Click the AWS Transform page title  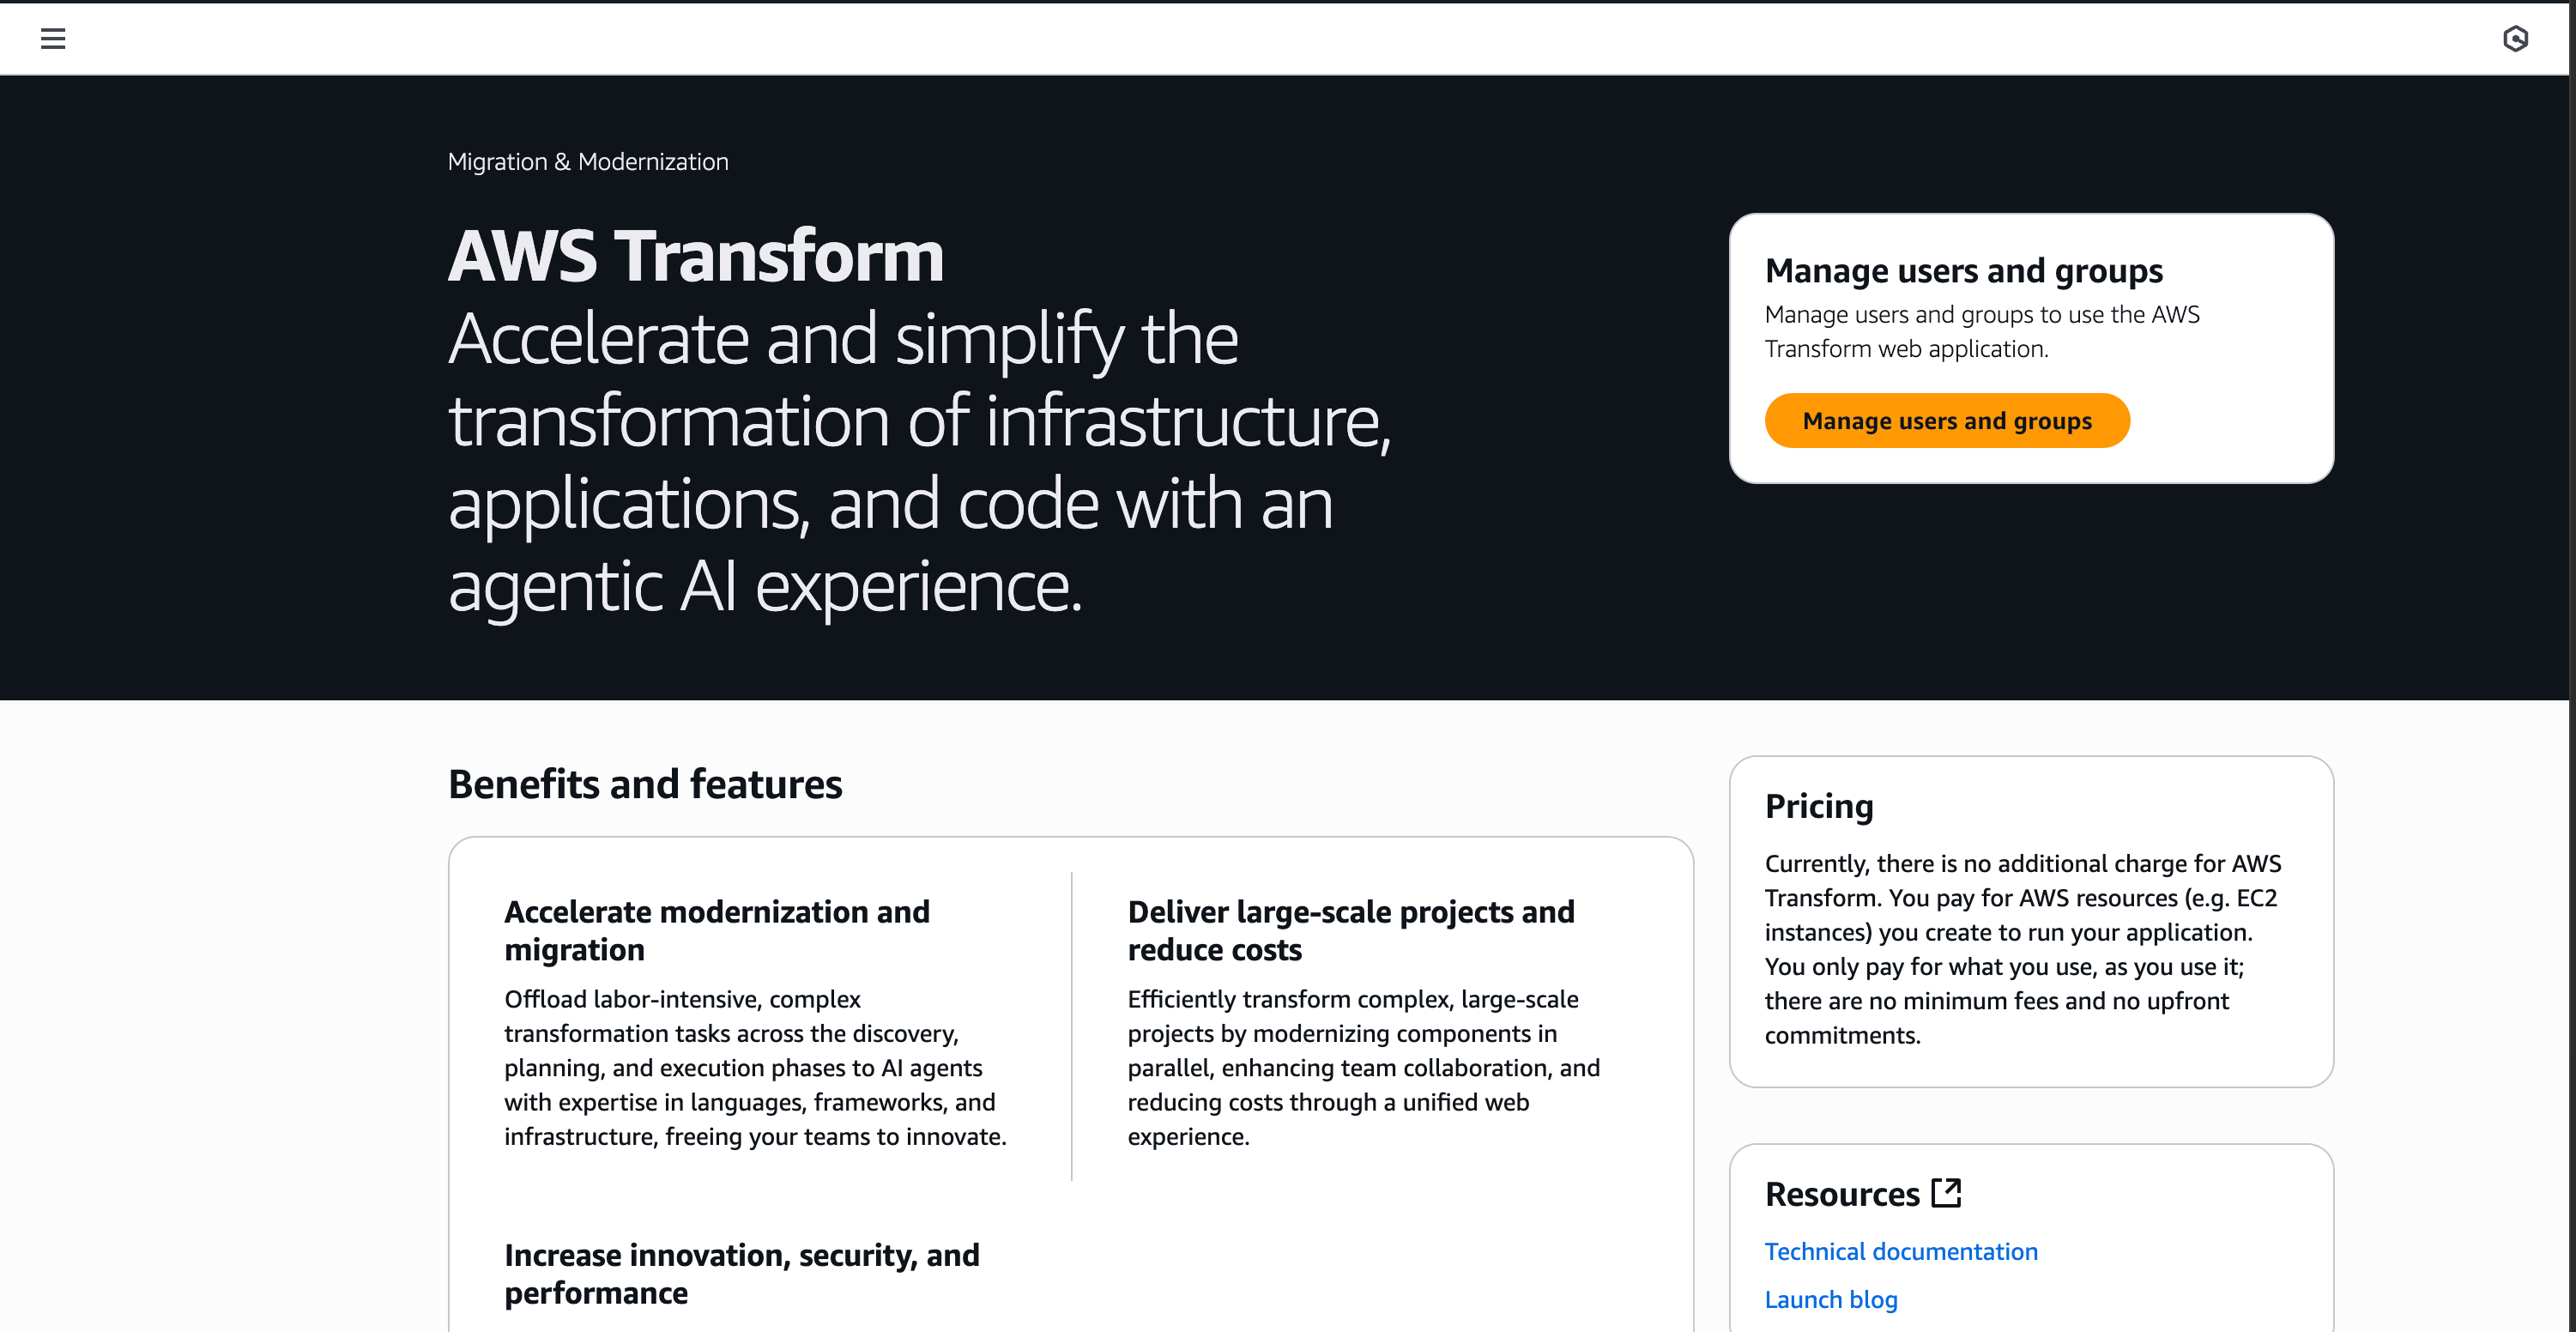click(696, 256)
